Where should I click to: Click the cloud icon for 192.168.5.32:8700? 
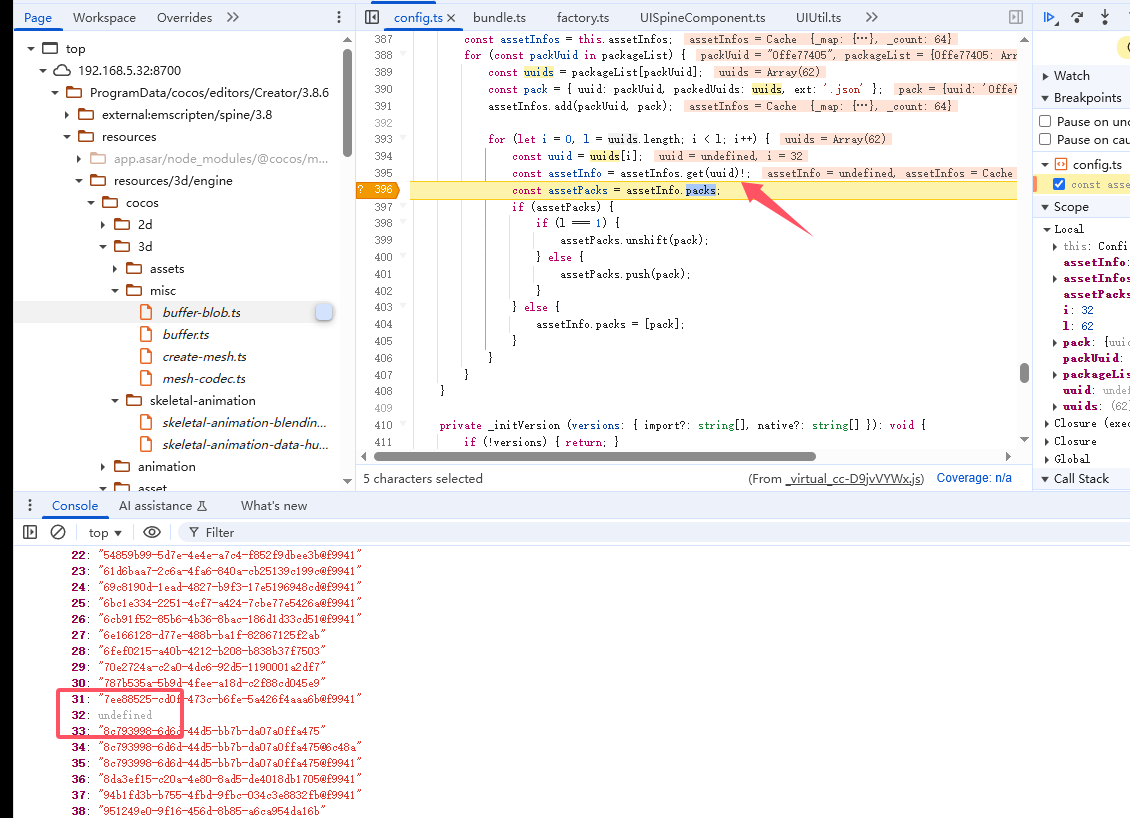click(63, 70)
